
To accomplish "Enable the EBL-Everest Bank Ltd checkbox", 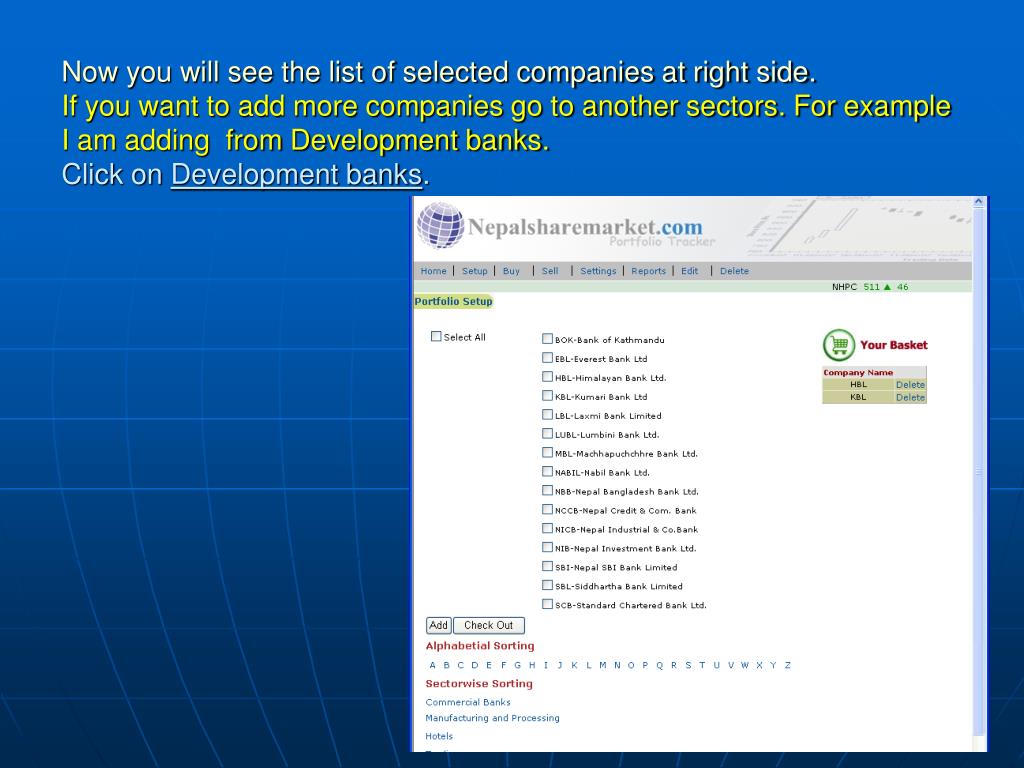I will tap(547, 357).
